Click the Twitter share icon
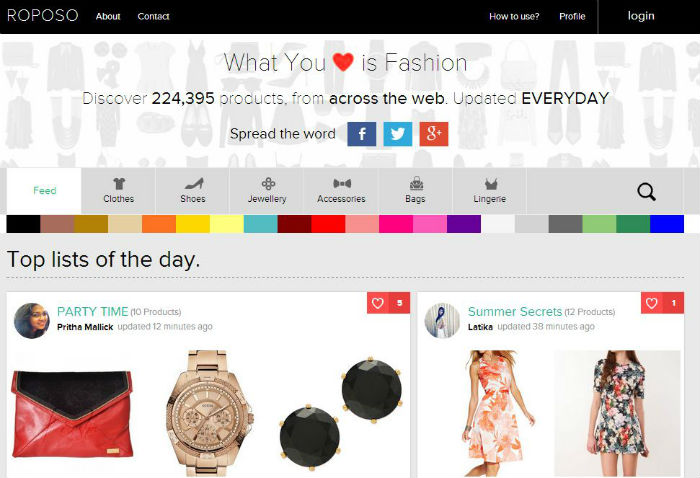 pos(398,134)
